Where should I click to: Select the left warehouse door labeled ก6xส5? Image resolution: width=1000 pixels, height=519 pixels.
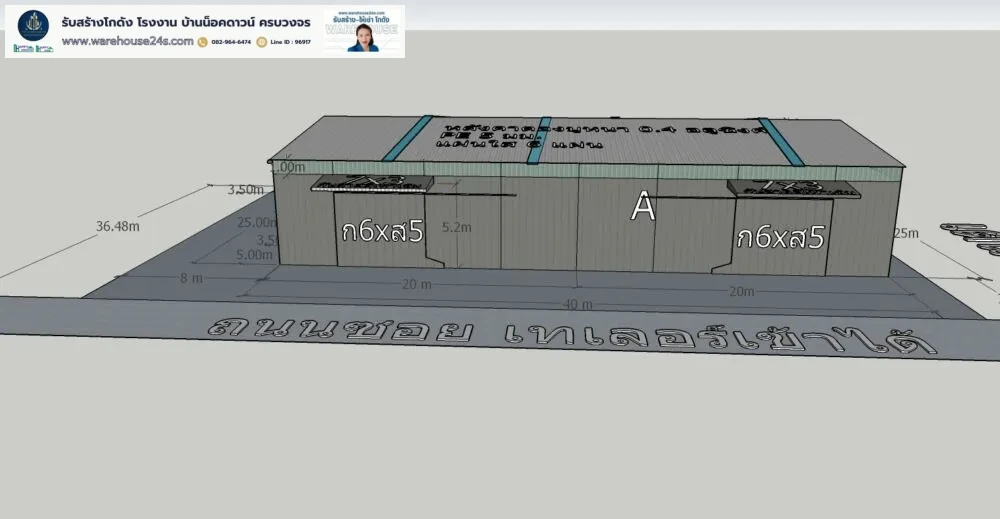pos(384,232)
